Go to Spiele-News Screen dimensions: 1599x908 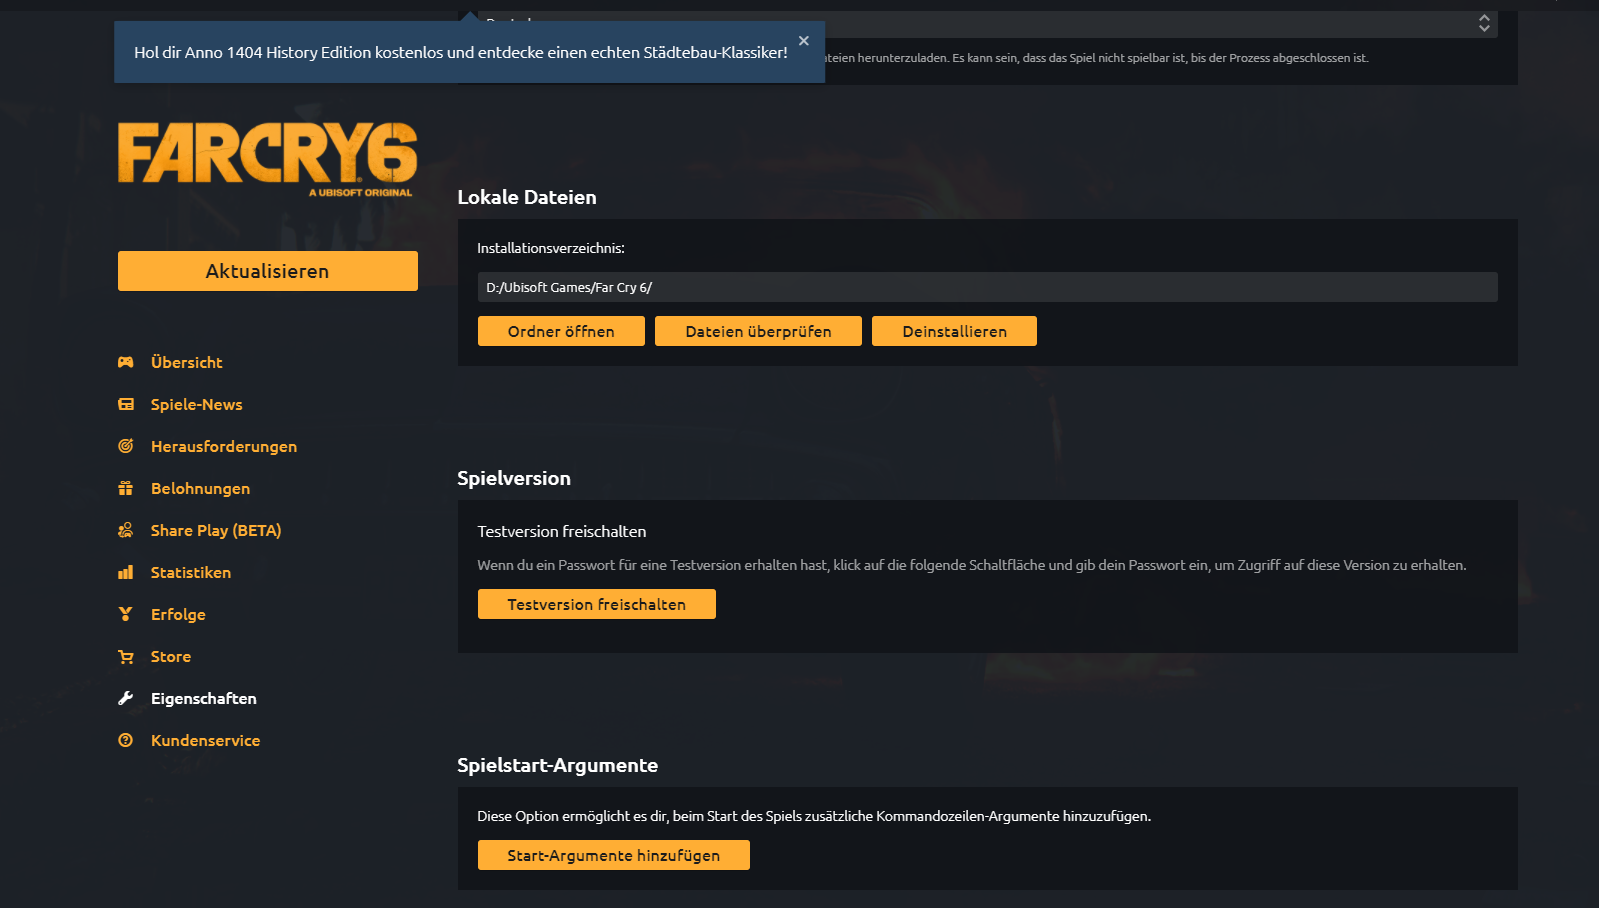[196, 404]
